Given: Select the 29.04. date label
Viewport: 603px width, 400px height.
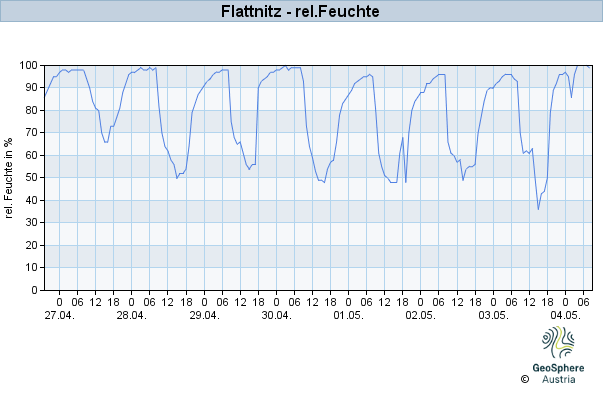Looking at the screenshot, I should pos(204,315).
